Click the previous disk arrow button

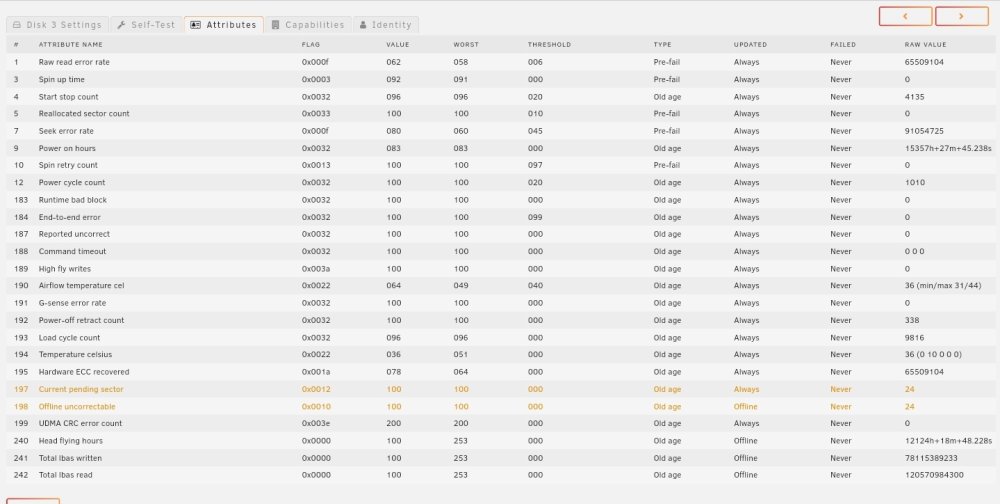tap(905, 16)
